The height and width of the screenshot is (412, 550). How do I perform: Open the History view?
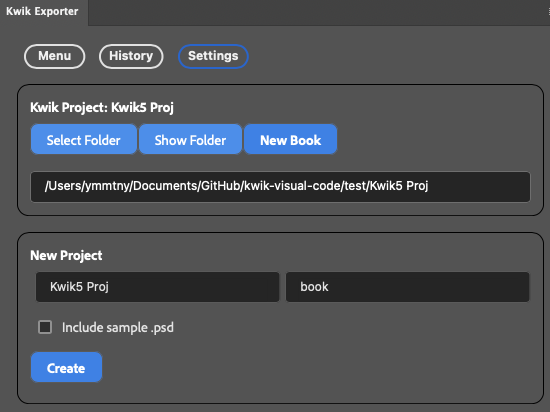point(131,56)
